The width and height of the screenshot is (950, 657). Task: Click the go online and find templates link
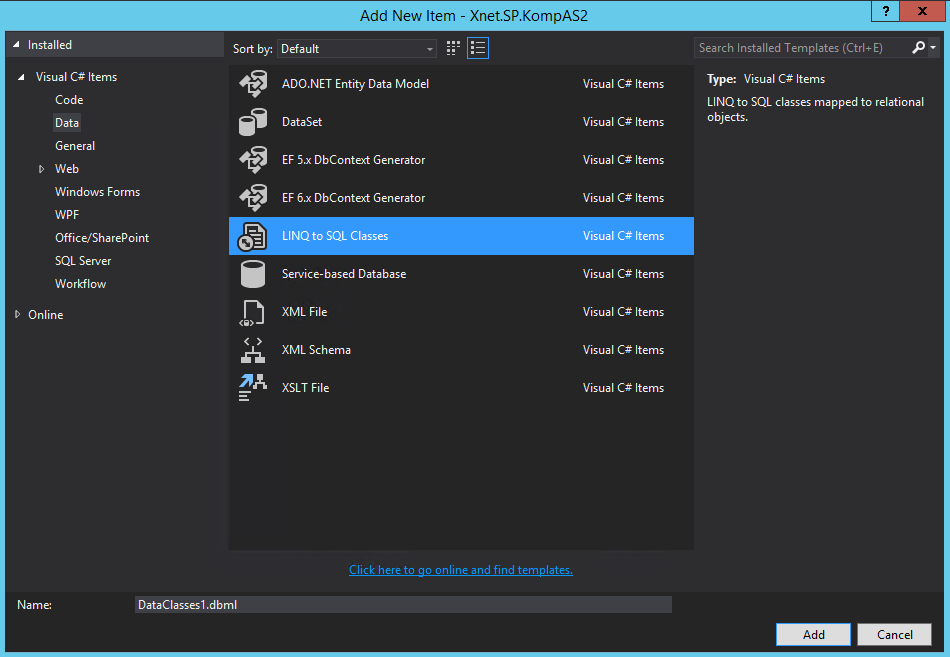tap(460, 570)
